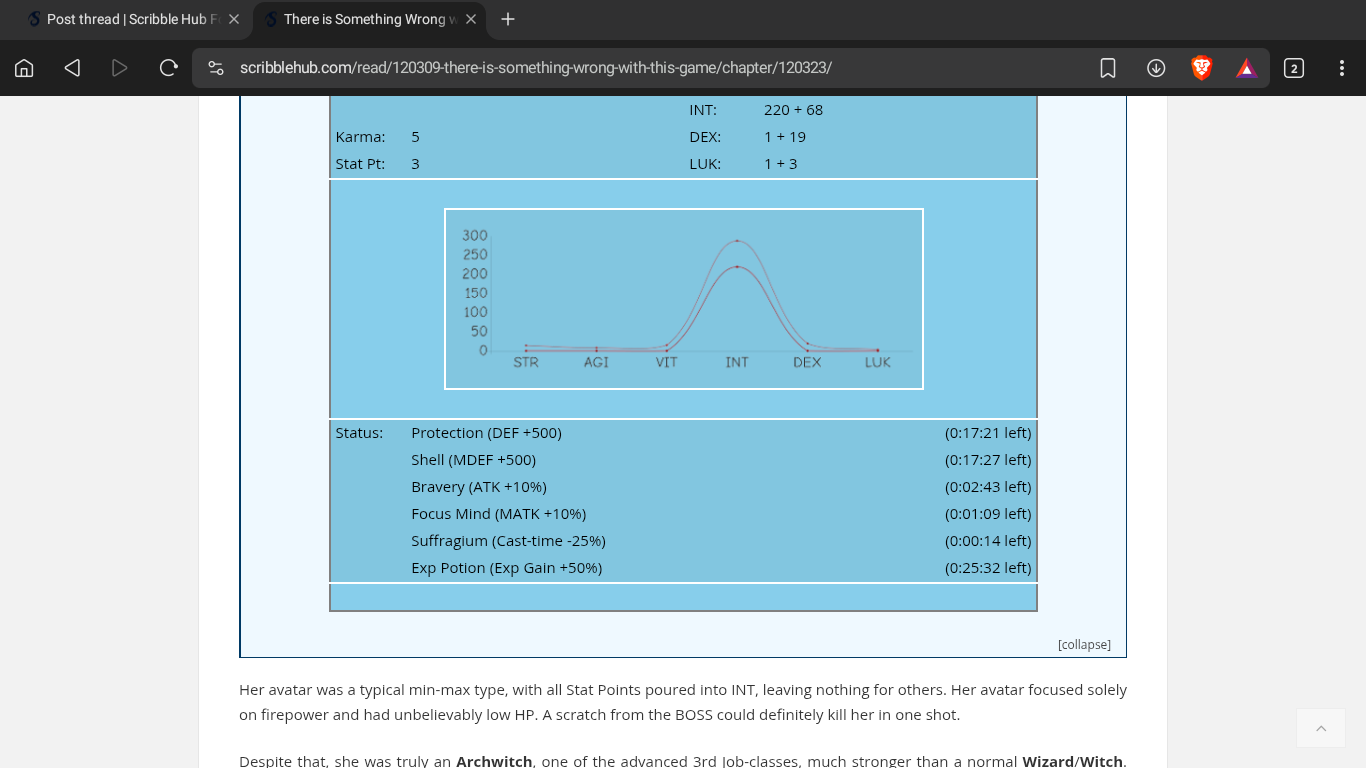Close the Post thread tab

234,19
